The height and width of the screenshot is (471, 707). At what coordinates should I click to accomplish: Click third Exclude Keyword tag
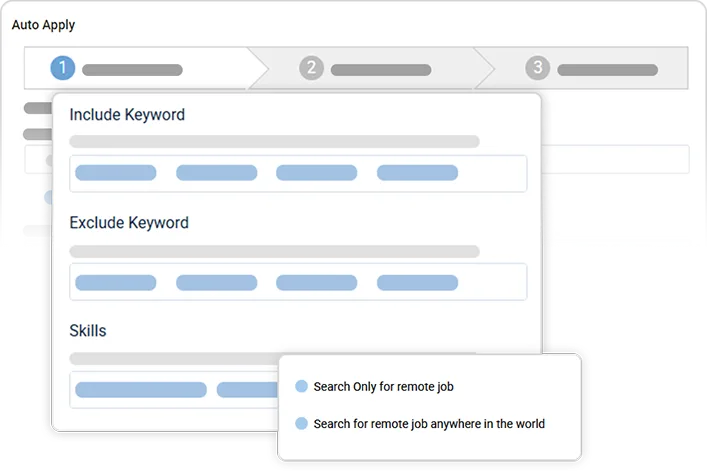316,282
